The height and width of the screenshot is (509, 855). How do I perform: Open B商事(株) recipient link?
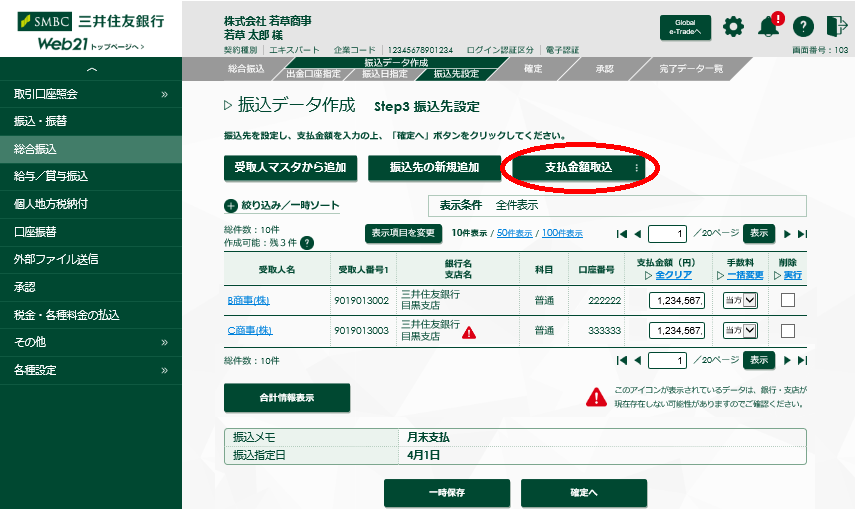248,300
